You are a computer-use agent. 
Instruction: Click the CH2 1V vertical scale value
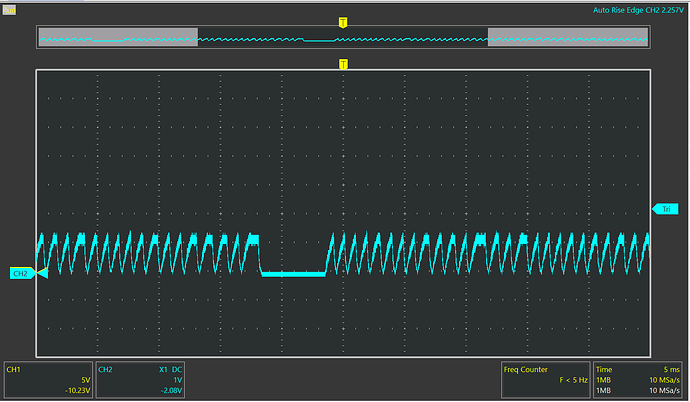pos(180,380)
